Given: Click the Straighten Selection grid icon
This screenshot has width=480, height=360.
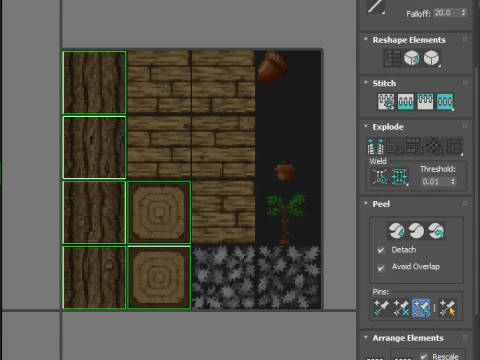Looking at the screenshot, I should [392, 58].
